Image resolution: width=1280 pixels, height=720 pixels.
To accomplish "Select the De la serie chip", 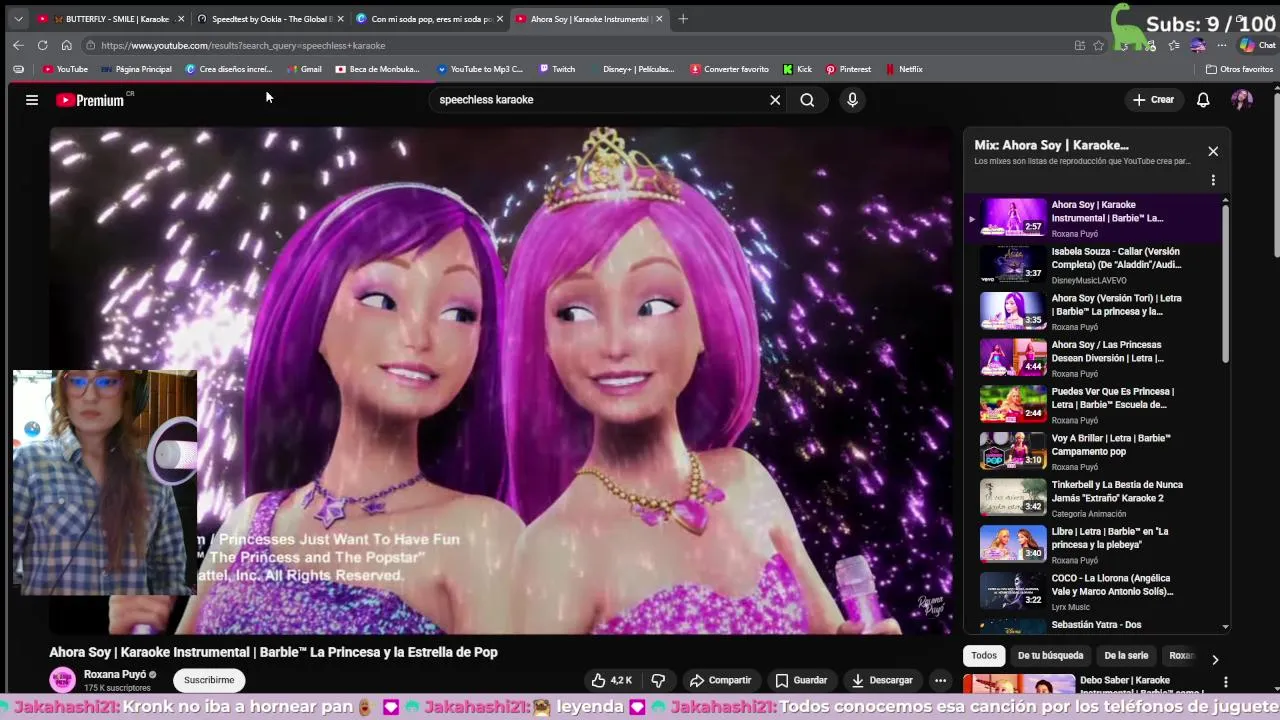I will point(1126,656).
